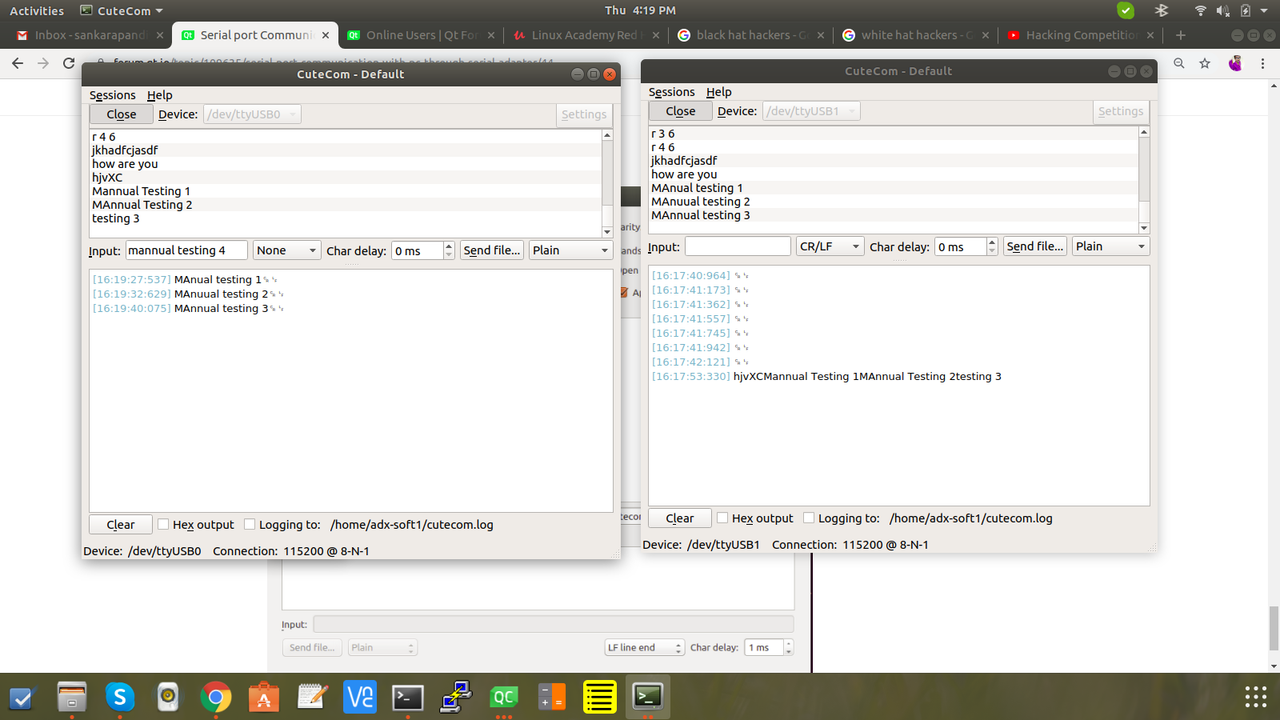Launch VNC Viewer from the dock
Viewport: 1280px width, 720px height.
point(360,696)
